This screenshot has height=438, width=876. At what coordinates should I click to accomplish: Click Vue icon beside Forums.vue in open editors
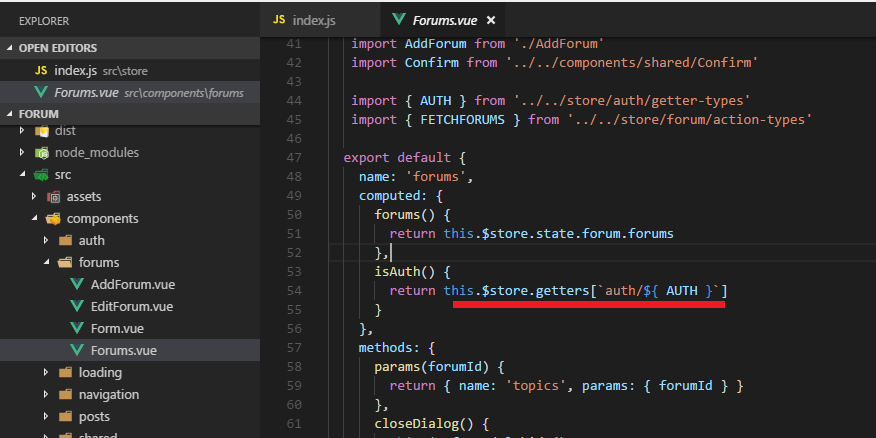tap(41, 93)
